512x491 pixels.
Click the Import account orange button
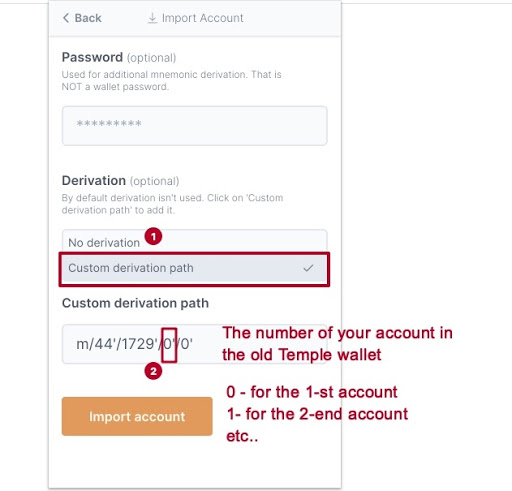pyautogui.click(x=137, y=416)
